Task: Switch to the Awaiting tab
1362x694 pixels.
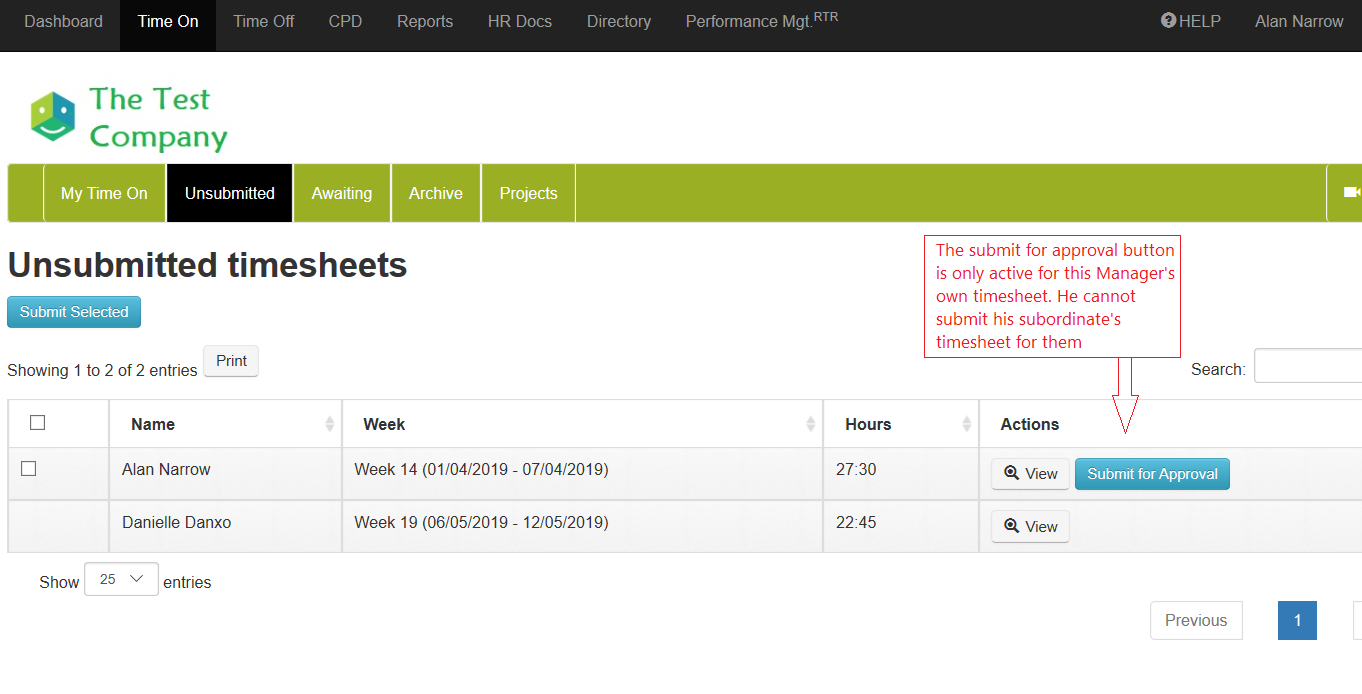Action: 341,193
